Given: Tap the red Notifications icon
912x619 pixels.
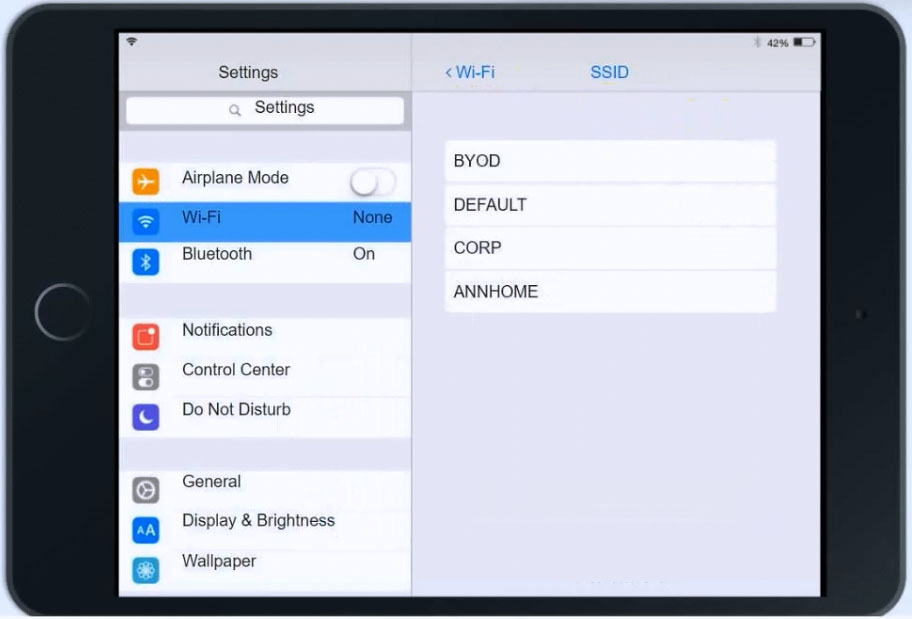Looking at the screenshot, I should [x=146, y=337].
